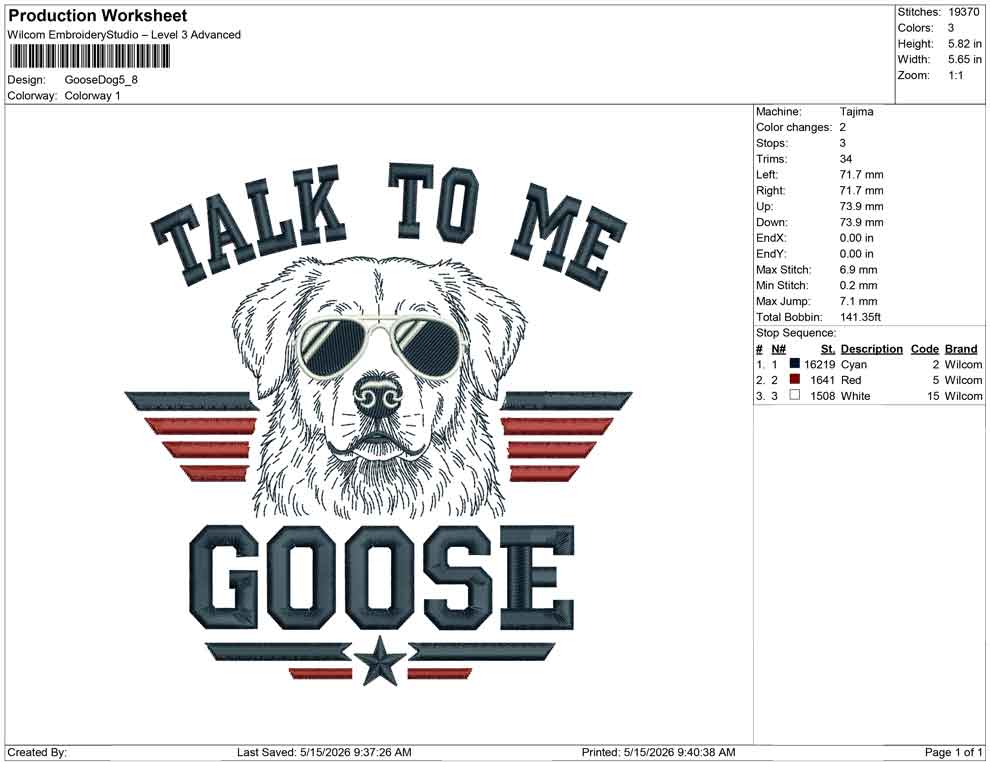Viewport: 990px width, 762px height.
Task: Click the 'Stop Sequence:' heading
Action: click(796, 333)
